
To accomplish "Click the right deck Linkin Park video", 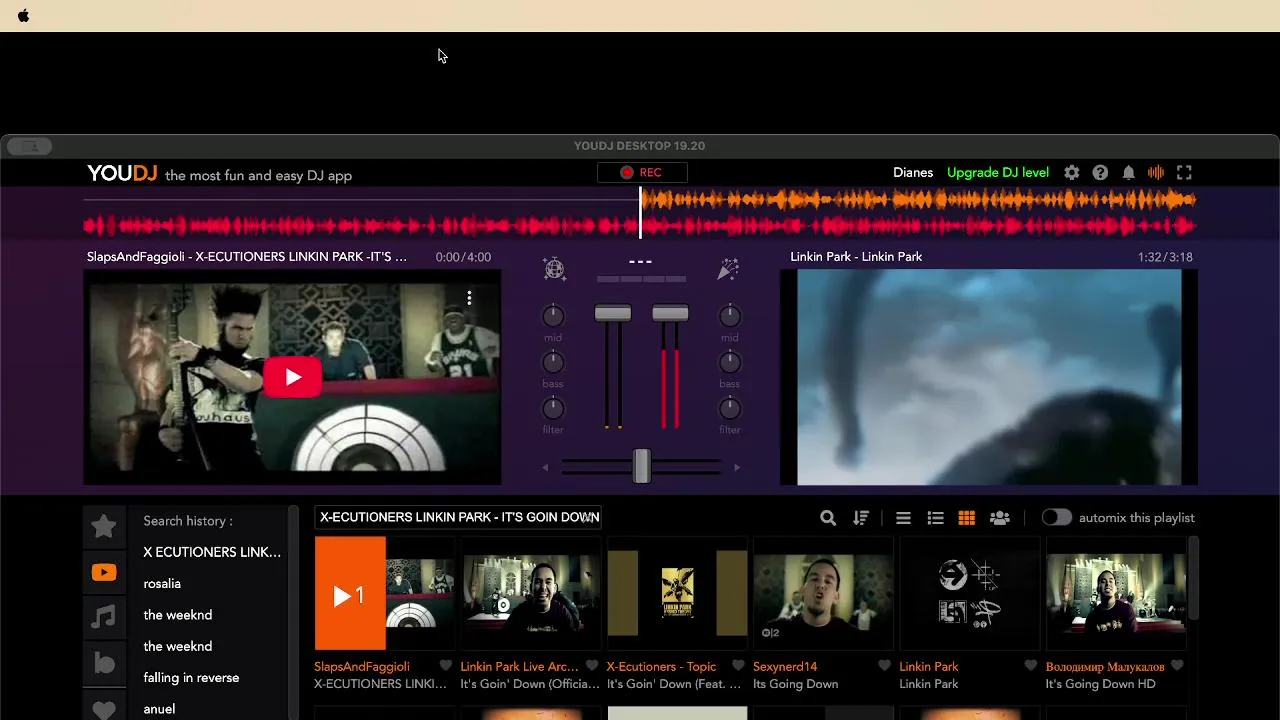I will coord(989,377).
